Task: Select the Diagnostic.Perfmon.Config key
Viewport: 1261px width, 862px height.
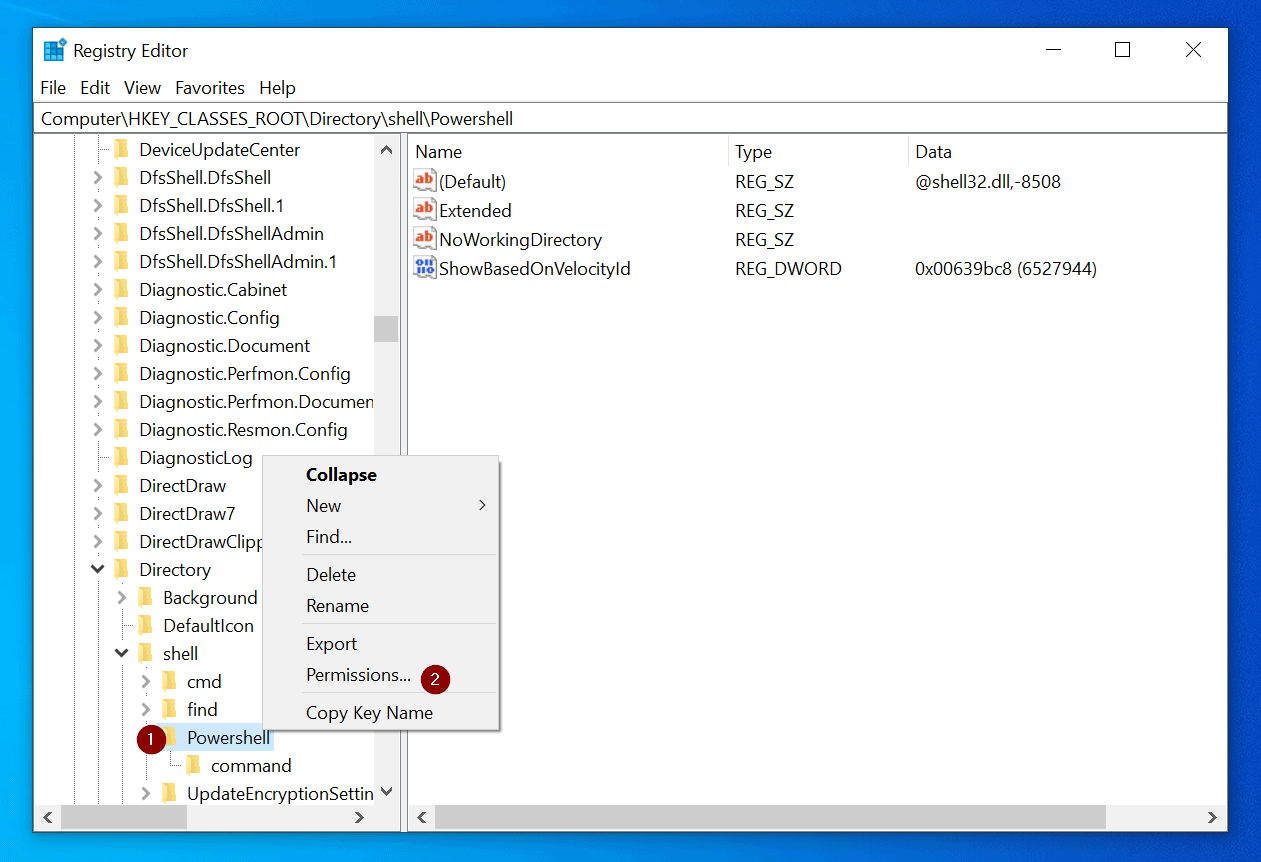Action: pos(245,373)
